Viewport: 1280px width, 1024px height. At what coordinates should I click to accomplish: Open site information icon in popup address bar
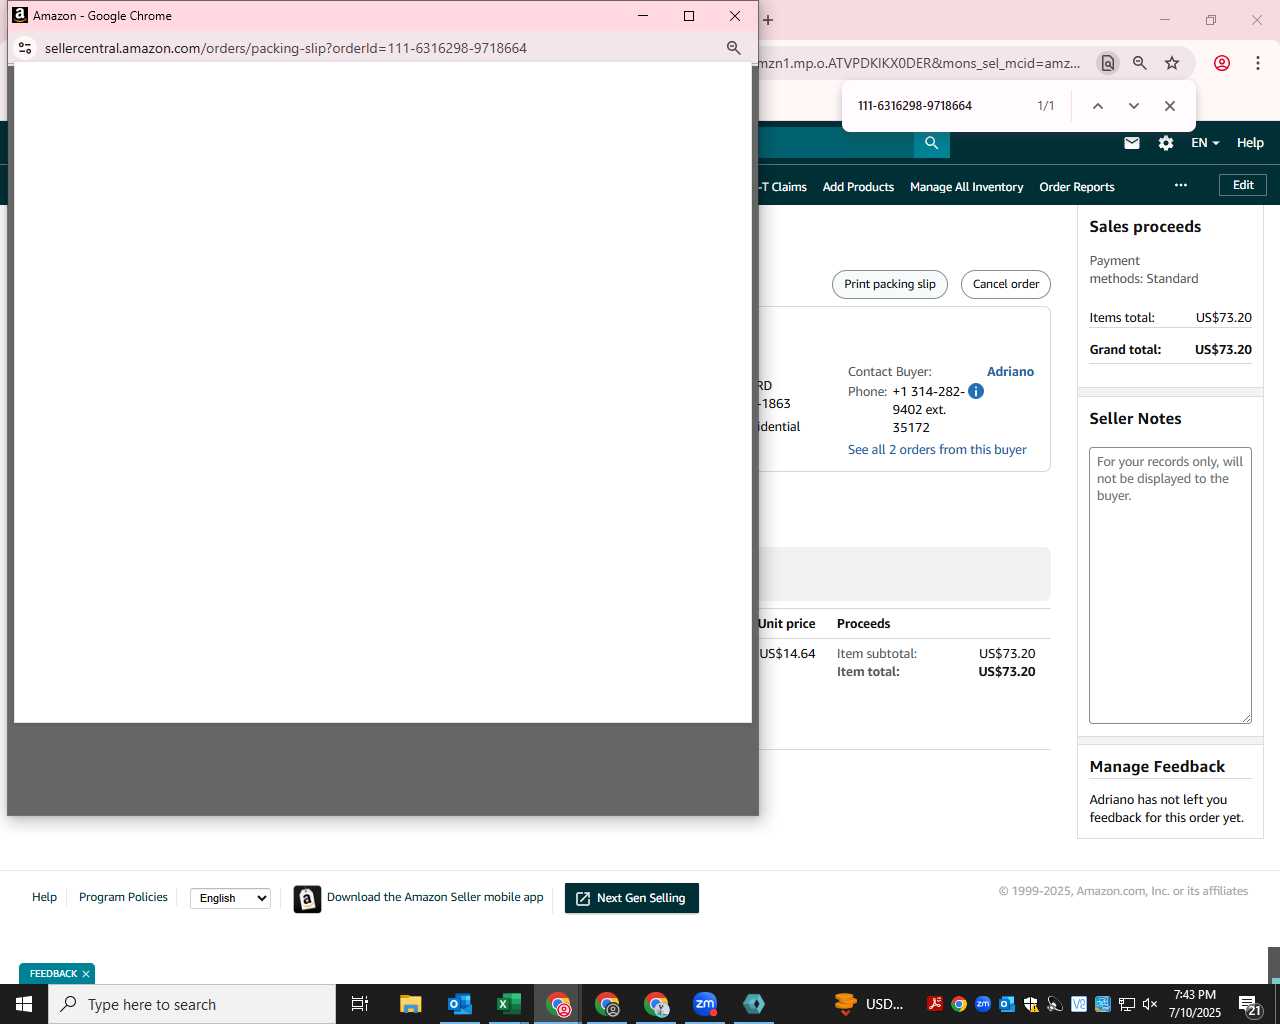25,48
